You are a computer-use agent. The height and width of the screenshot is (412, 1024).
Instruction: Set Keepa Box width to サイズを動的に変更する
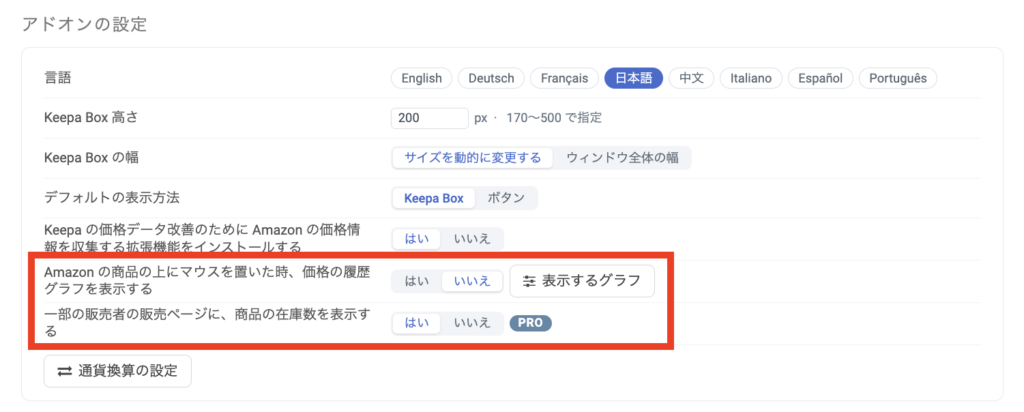pyautogui.click(x=472, y=158)
